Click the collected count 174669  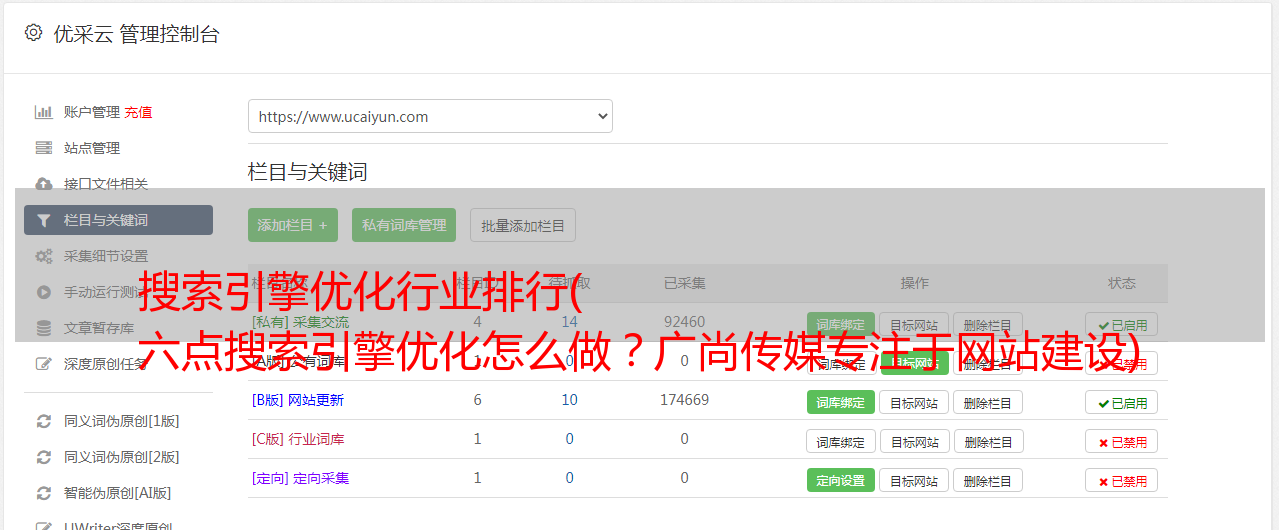point(684,400)
